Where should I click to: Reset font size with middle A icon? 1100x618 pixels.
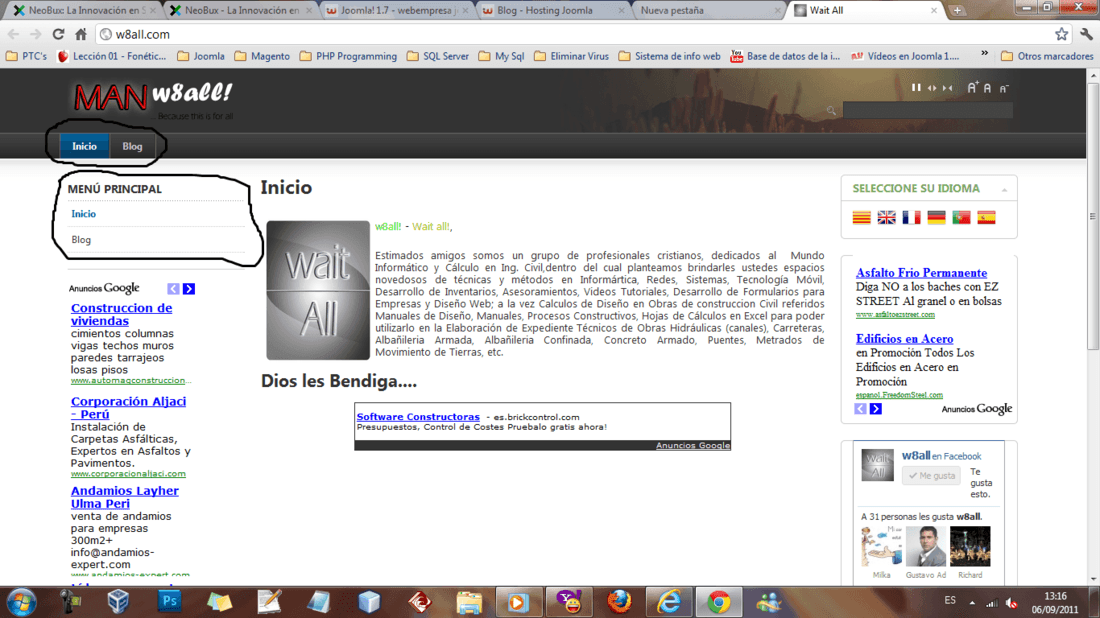[x=987, y=88]
